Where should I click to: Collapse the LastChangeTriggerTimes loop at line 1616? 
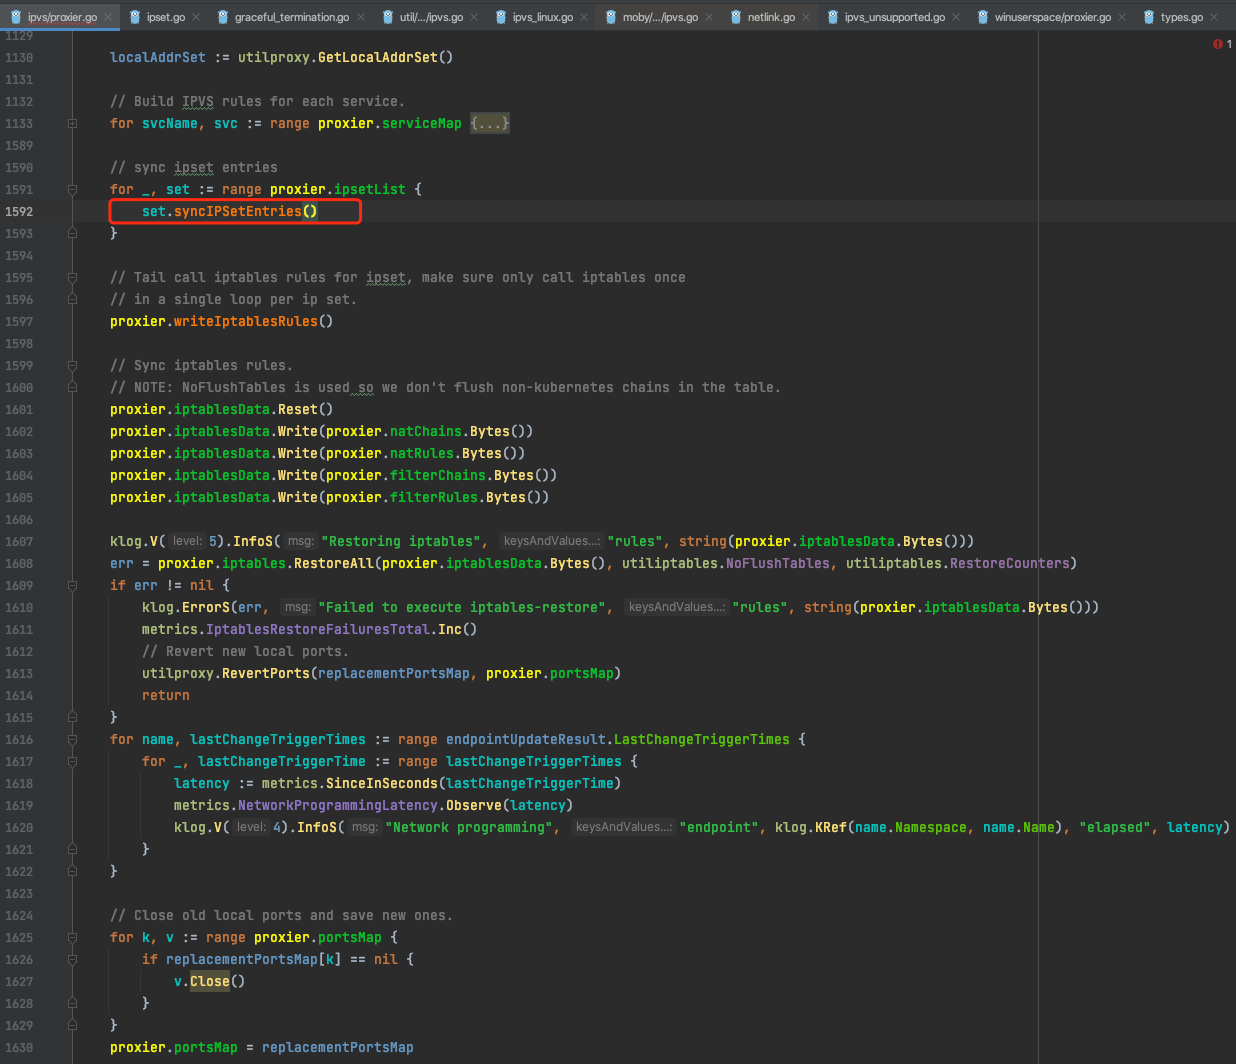point(72,740)
